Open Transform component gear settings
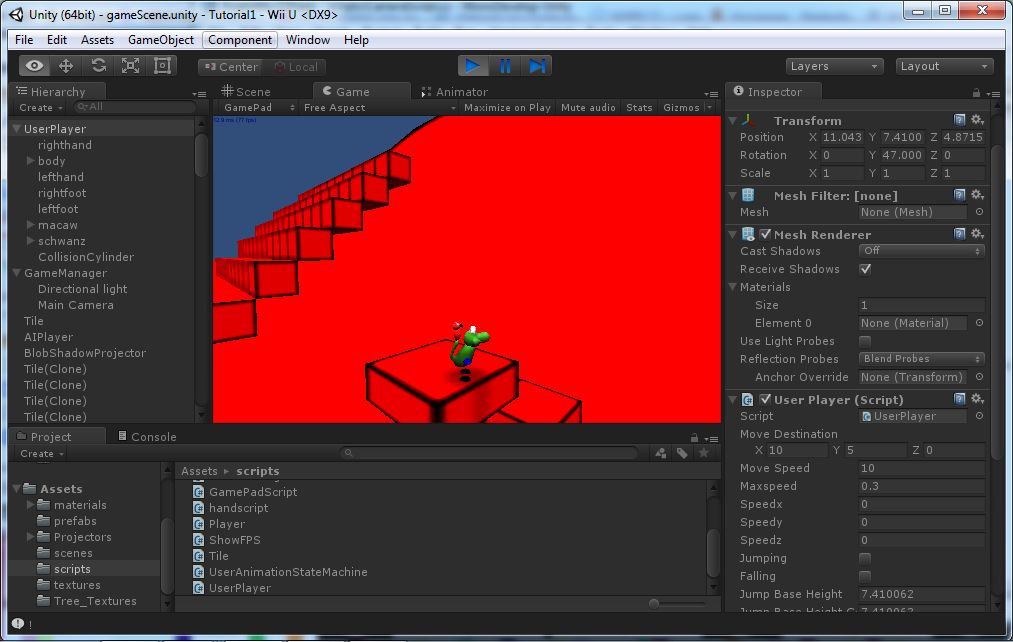The width and height of the screenshot is (1013, 642). coord(977,120)
